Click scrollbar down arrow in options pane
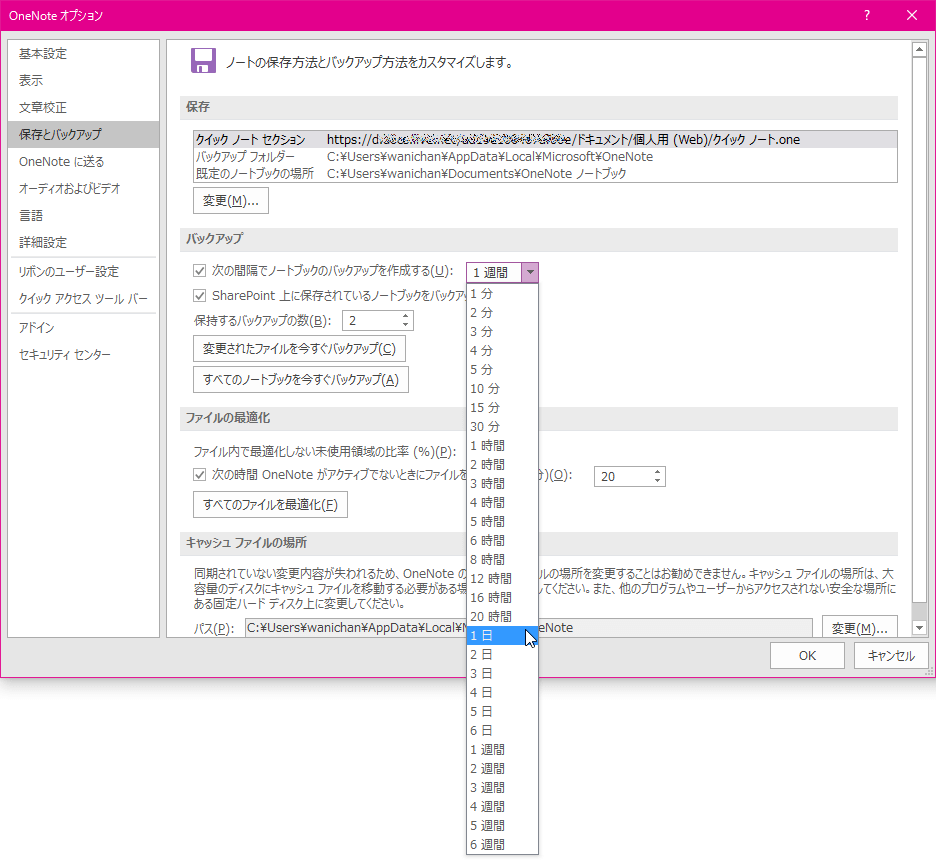 pyautogui.click(x=919, y=628)
